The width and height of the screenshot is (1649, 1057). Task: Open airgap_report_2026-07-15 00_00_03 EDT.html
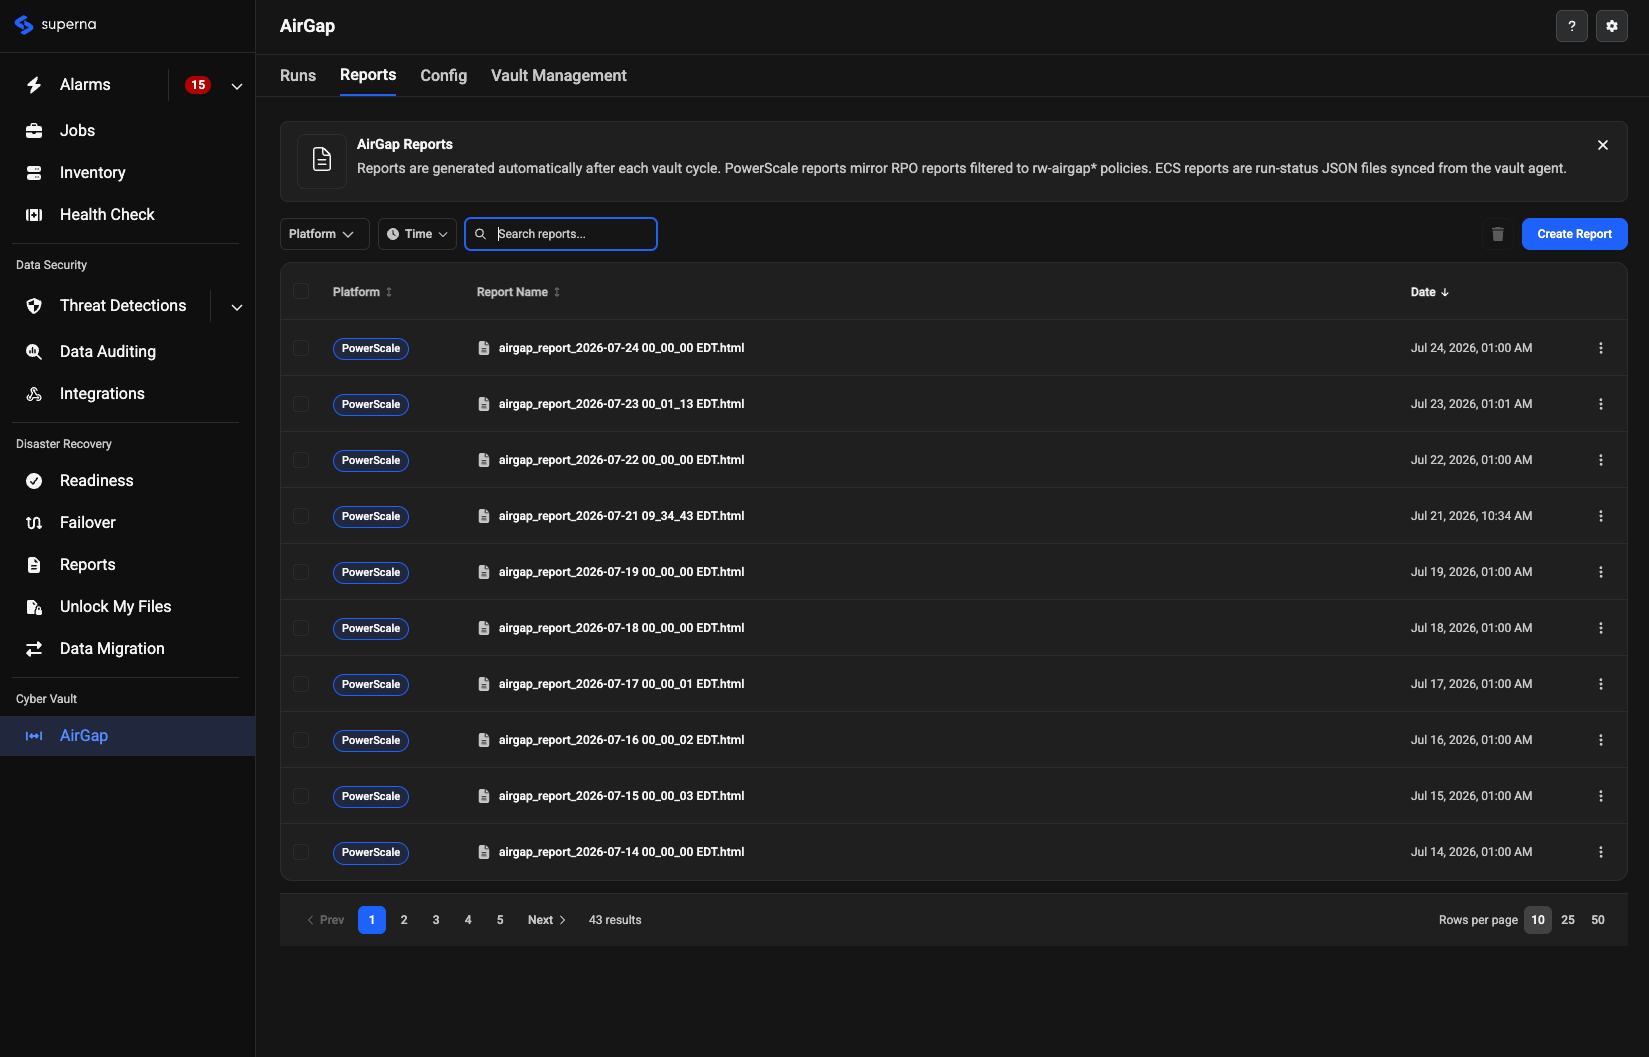(x=621, y=796)
